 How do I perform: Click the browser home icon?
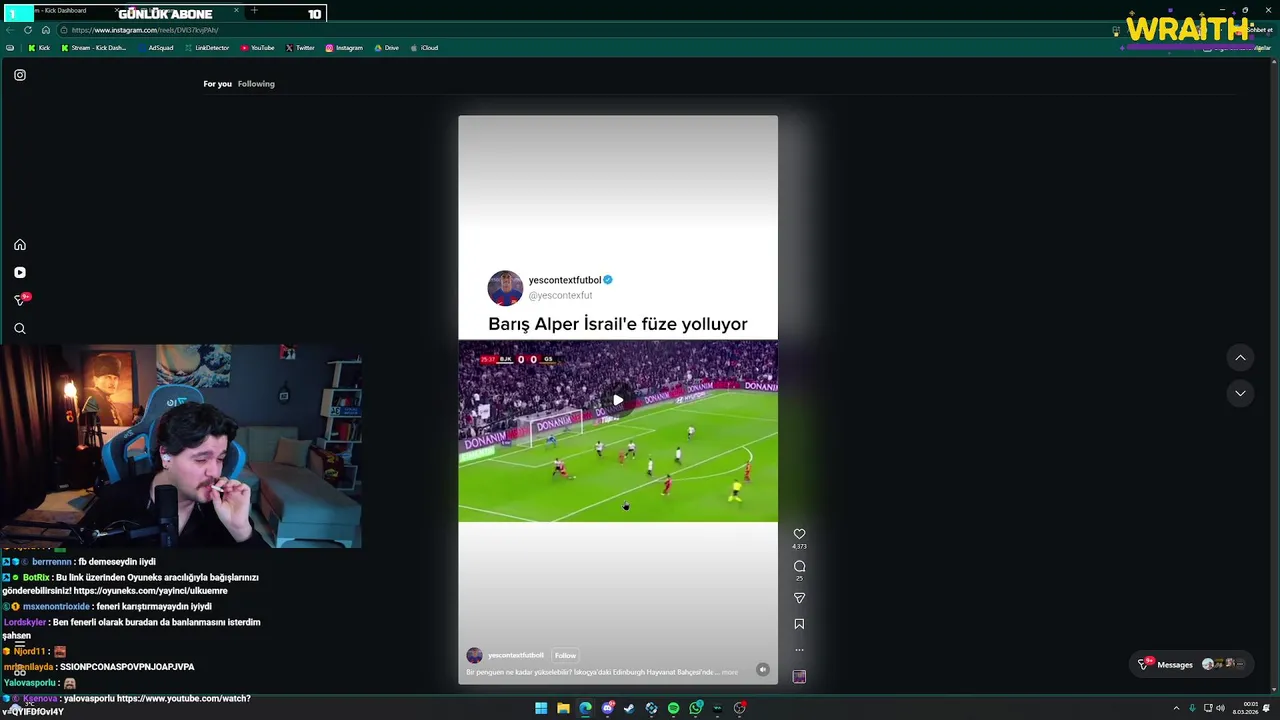45,30
